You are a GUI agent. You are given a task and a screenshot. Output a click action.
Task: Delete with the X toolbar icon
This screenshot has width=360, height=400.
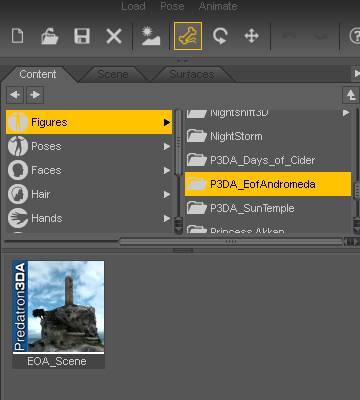pyautogui.click(x=114, y=36)
